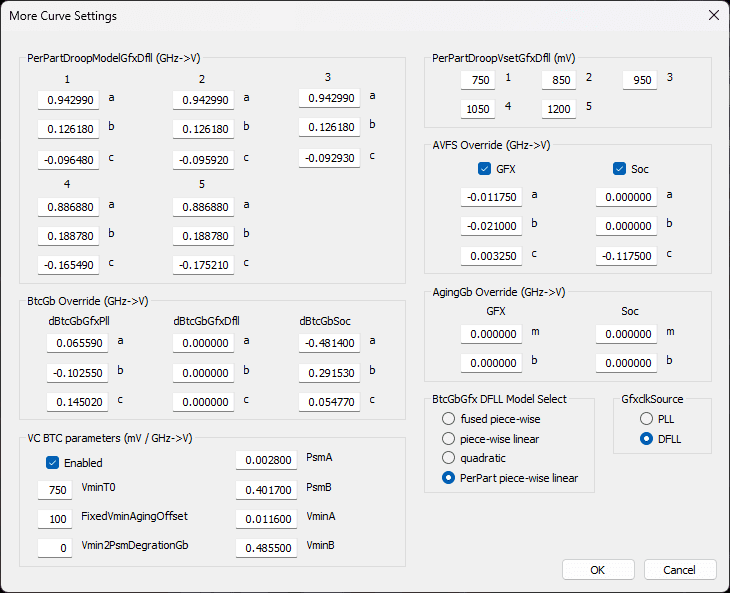Set GfxclkSource to PLL
This screenshot has height=593, width=730.
[x=647, y=419]
